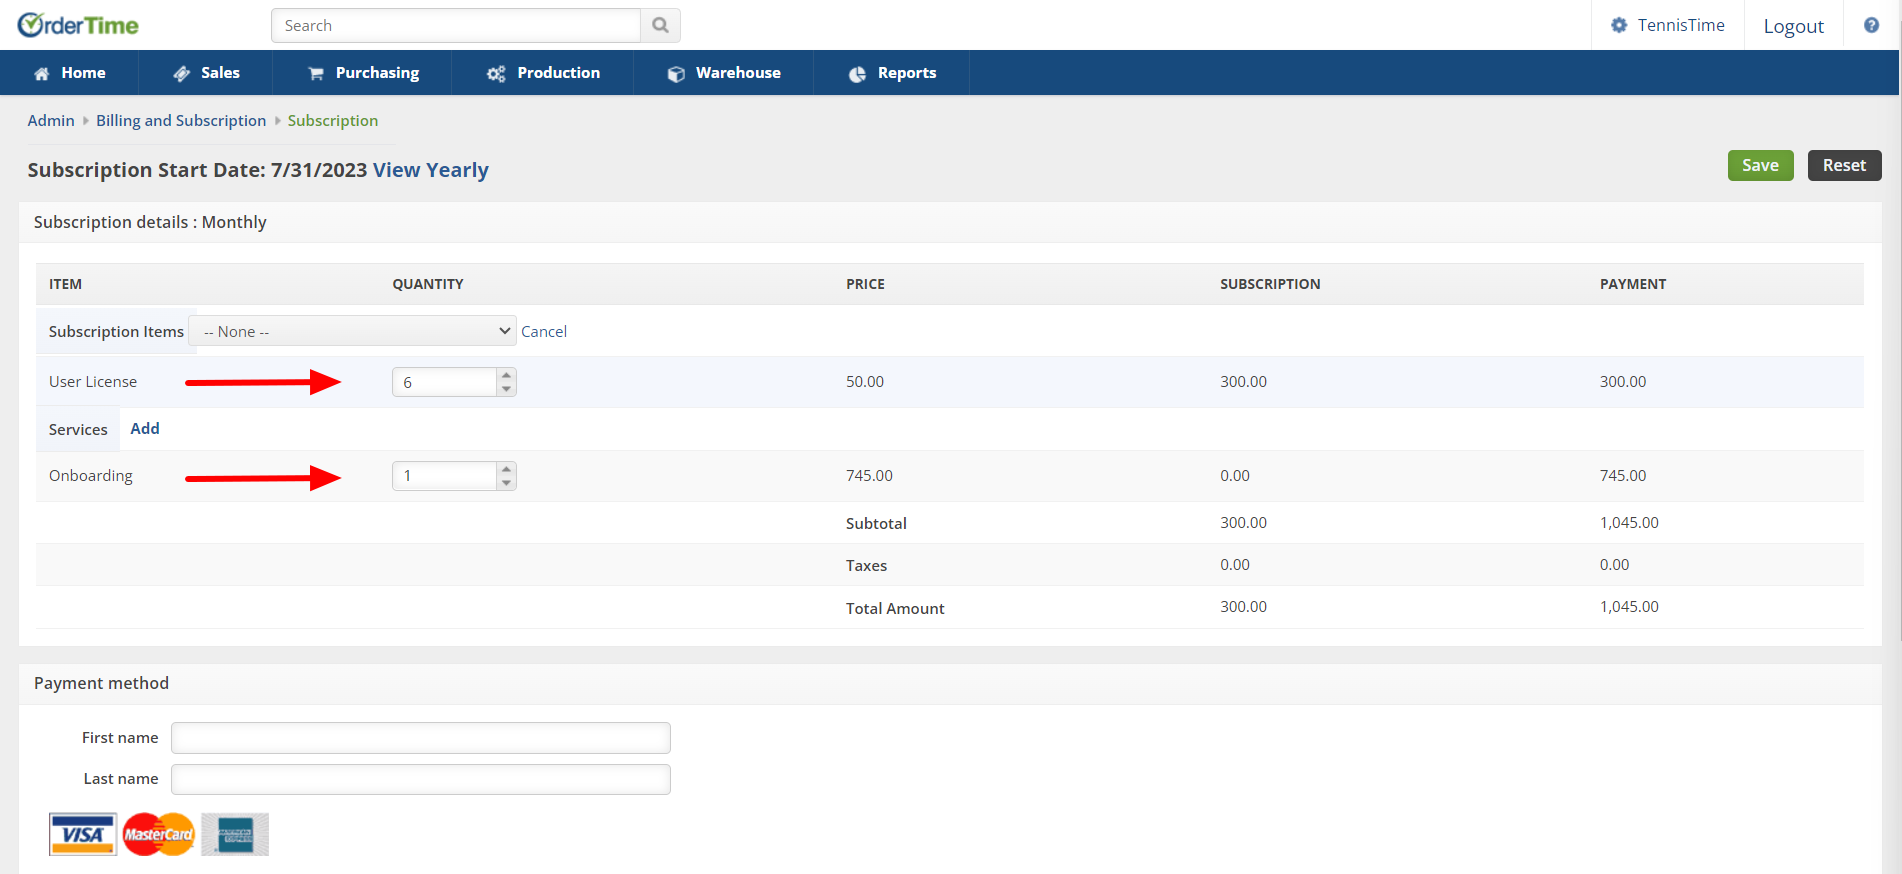Click the Taxes label
The width and height of the screenshot is (1902, 874).
coord(866,565)
